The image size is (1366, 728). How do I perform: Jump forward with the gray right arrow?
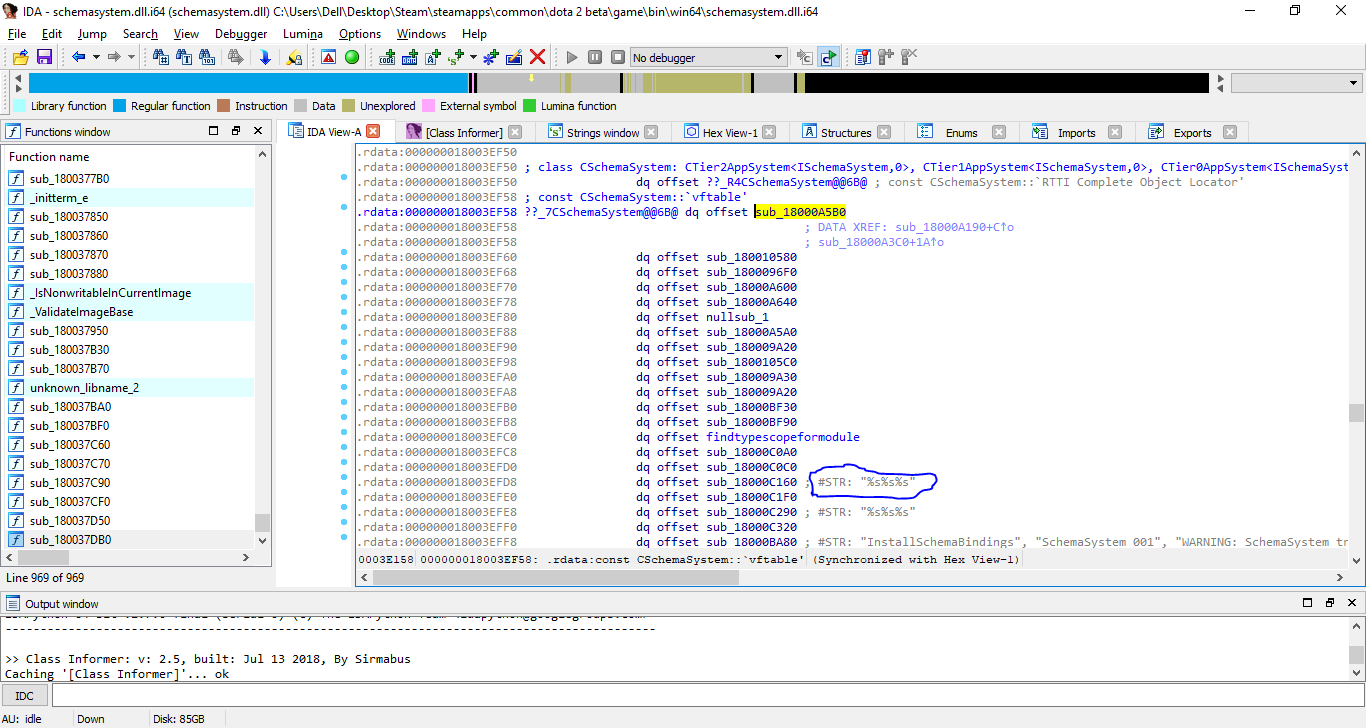pyautogui.click(x=114, y=57)
